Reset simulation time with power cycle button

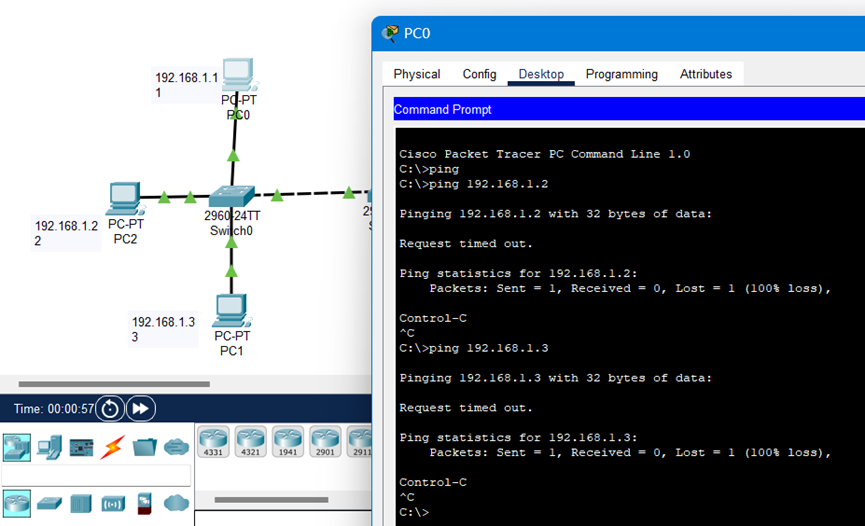coord(110,409)
